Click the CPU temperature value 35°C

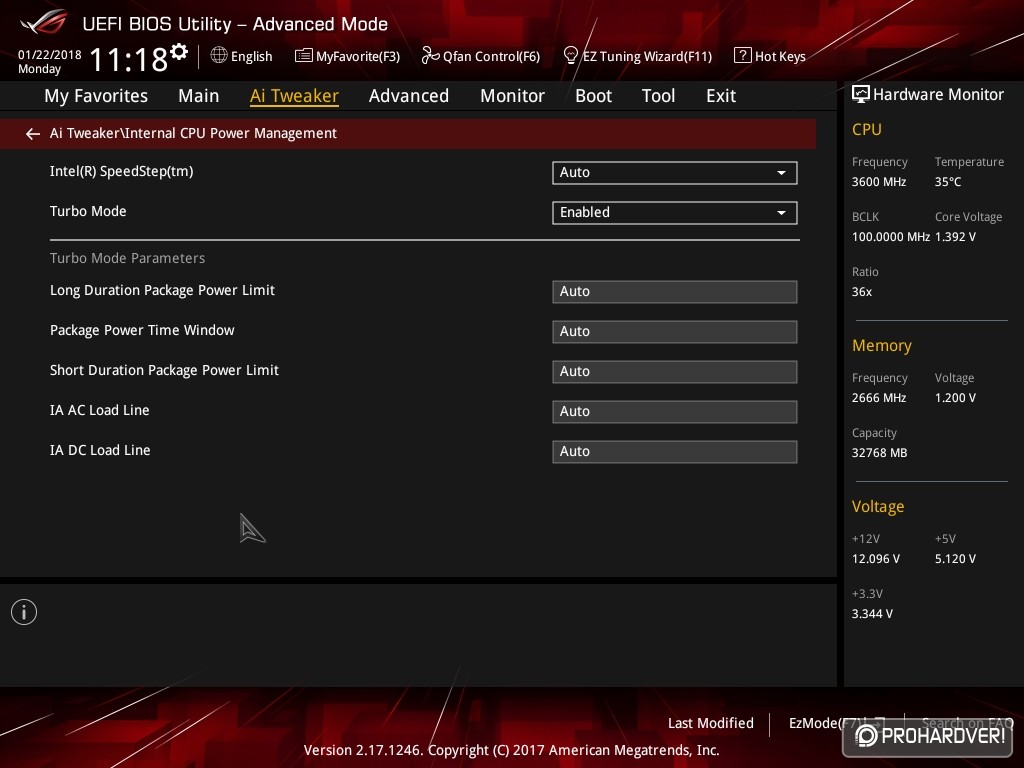point(948,182)
